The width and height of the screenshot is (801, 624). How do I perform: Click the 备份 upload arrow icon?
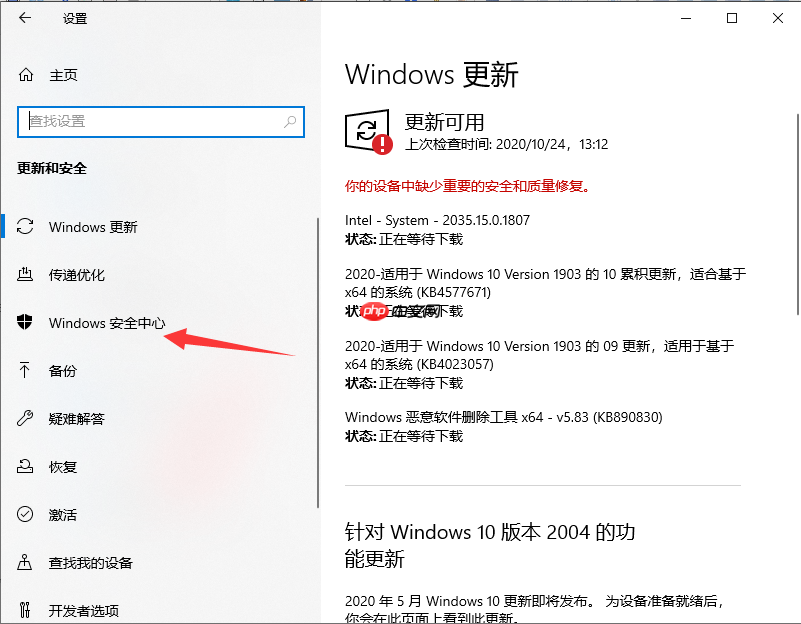click(25, 370)
